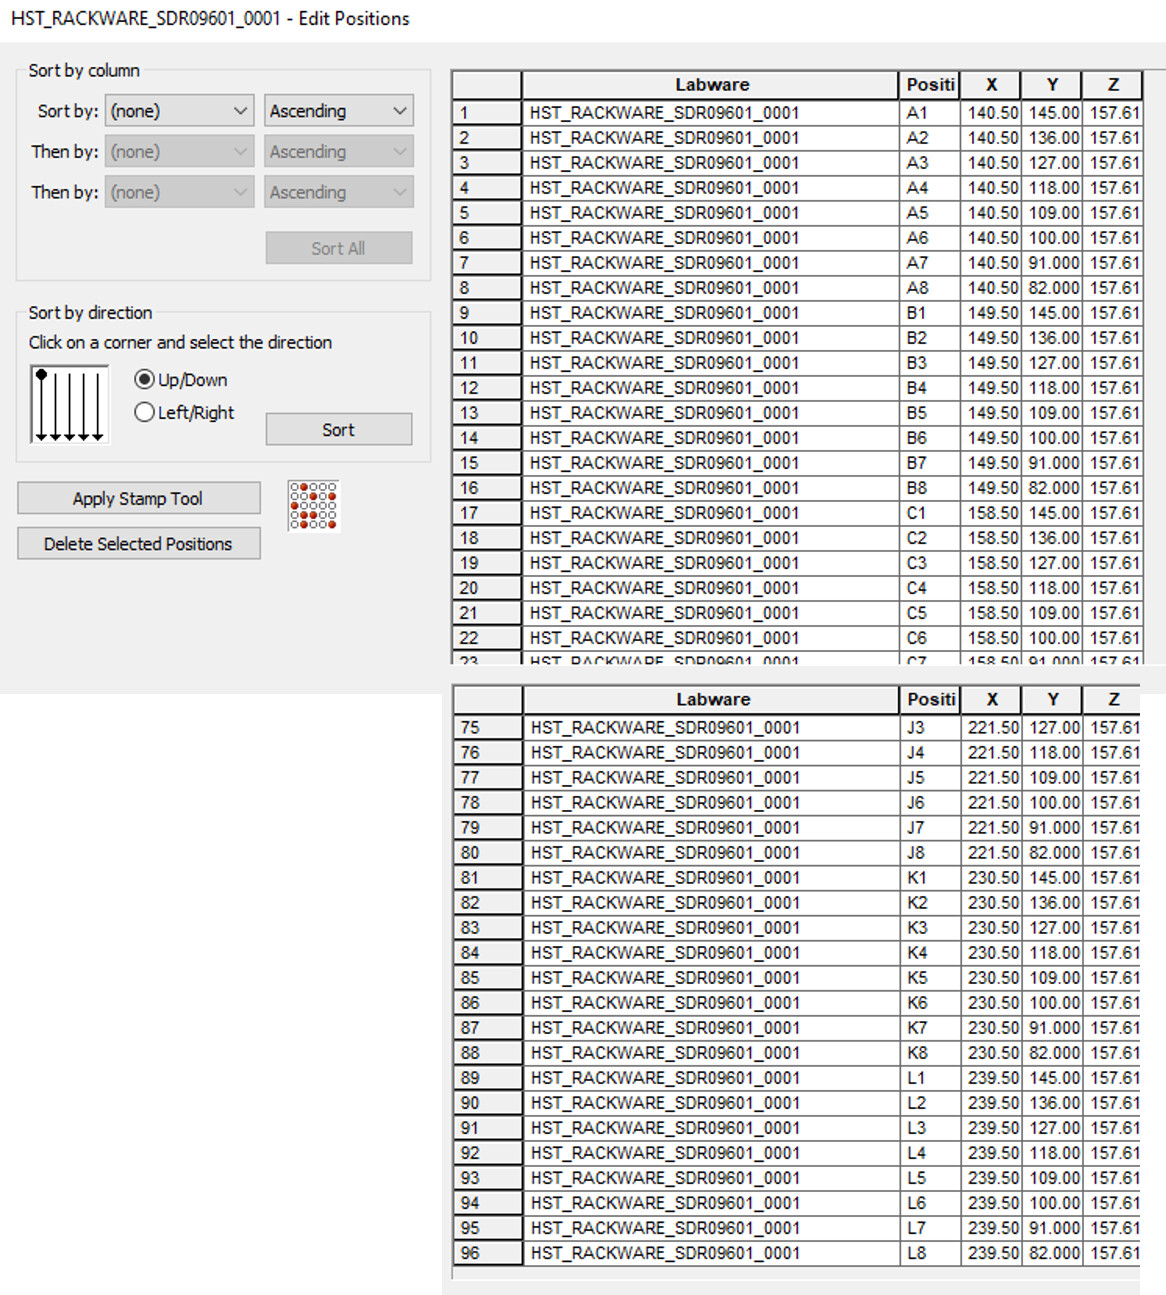Click the labware name cell in row 81
Image resolution: width=1166 pixels, height=1295 pixels.
[712, 878]
